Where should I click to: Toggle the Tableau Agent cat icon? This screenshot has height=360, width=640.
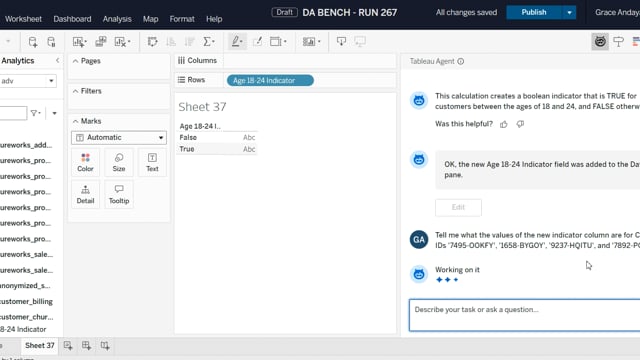pos(600,42)
